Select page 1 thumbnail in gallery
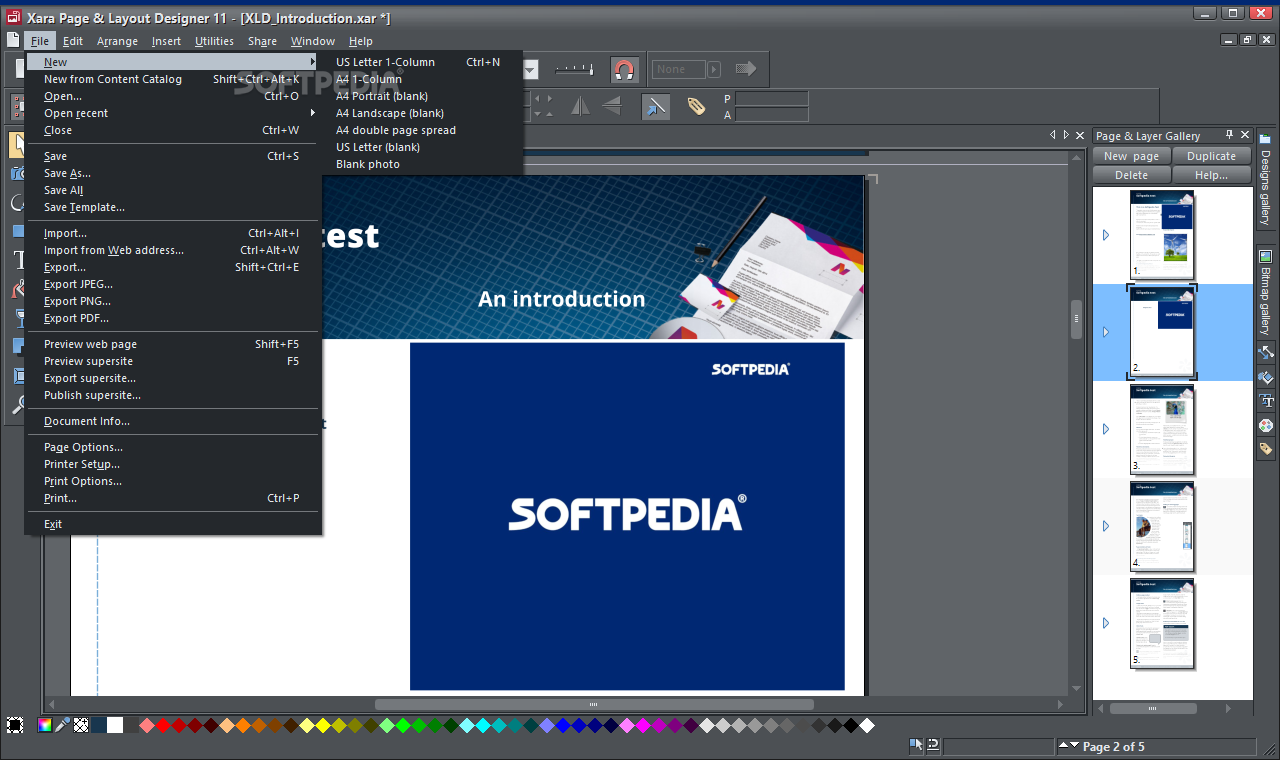Image resolution: width=1280 pixels, height=760 pixels. pos(1161,235)
